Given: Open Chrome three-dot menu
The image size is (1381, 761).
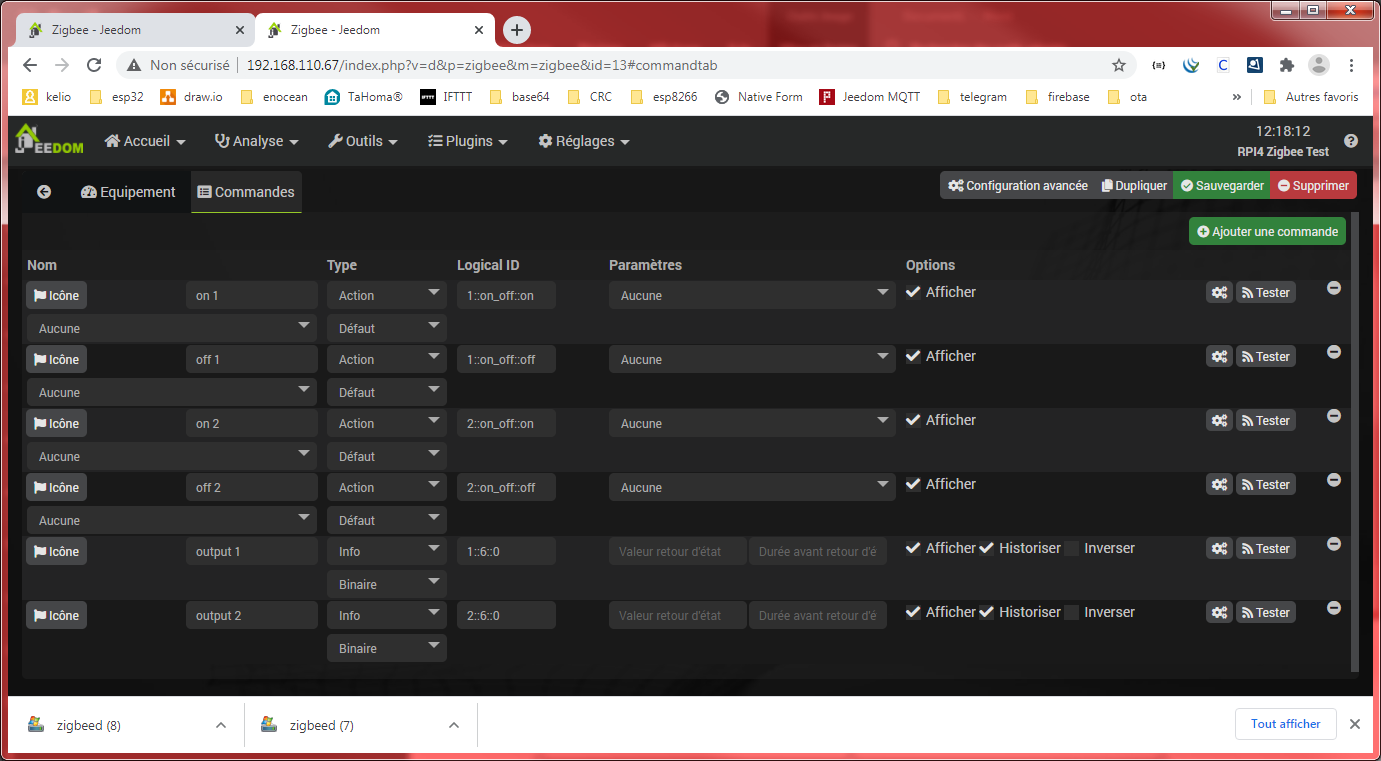Looking at the screenshot, I should [x=1351, y=65].
